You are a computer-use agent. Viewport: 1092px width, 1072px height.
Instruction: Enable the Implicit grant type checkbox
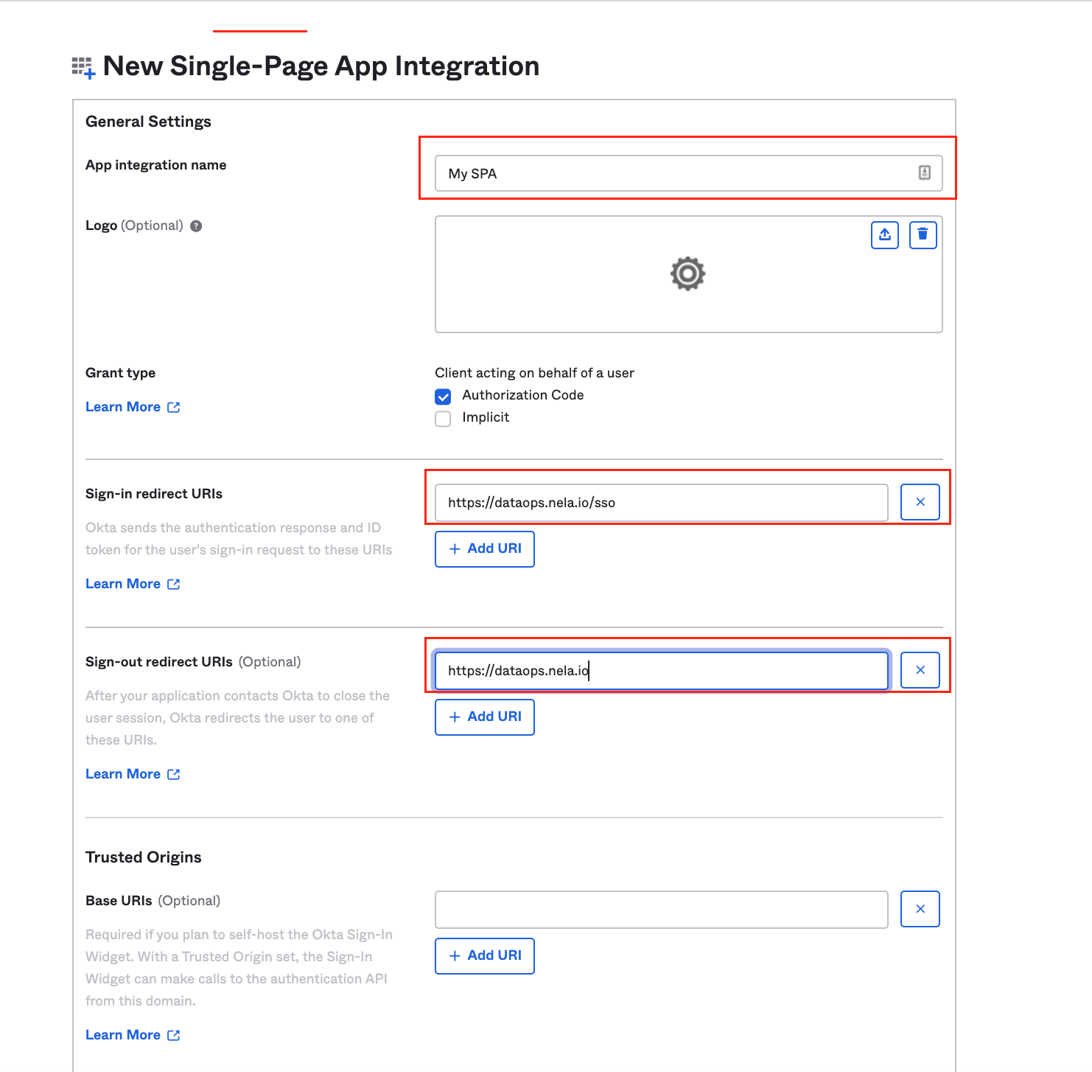pos(443,419)
